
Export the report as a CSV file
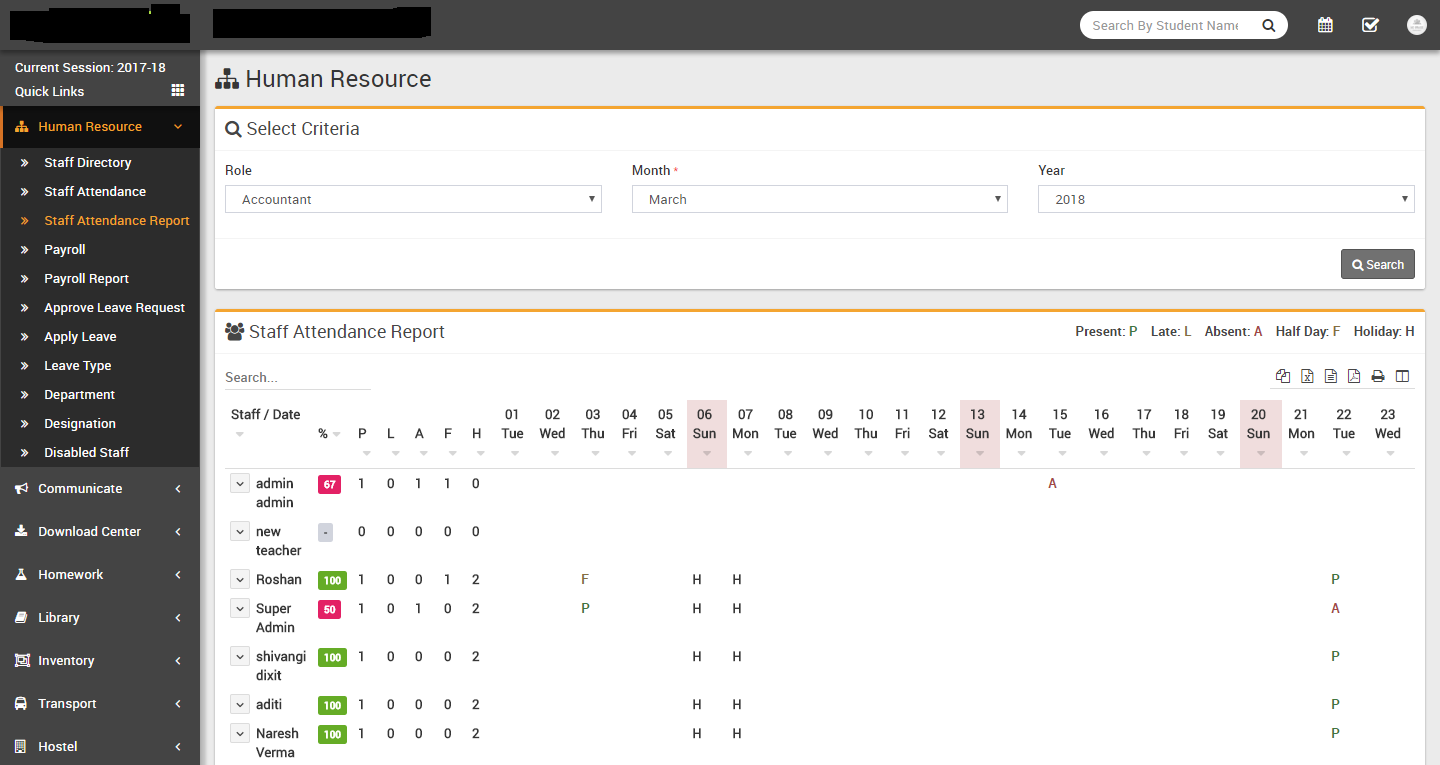point(1331,376)
